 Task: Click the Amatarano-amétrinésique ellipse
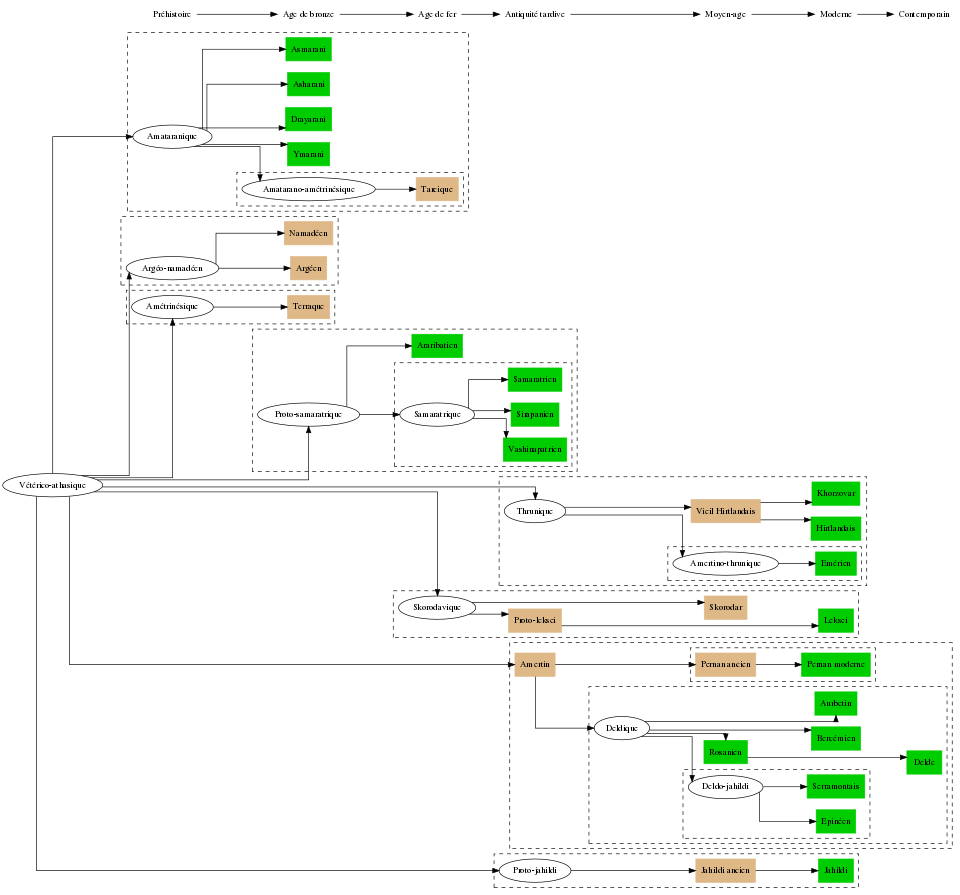308,188
